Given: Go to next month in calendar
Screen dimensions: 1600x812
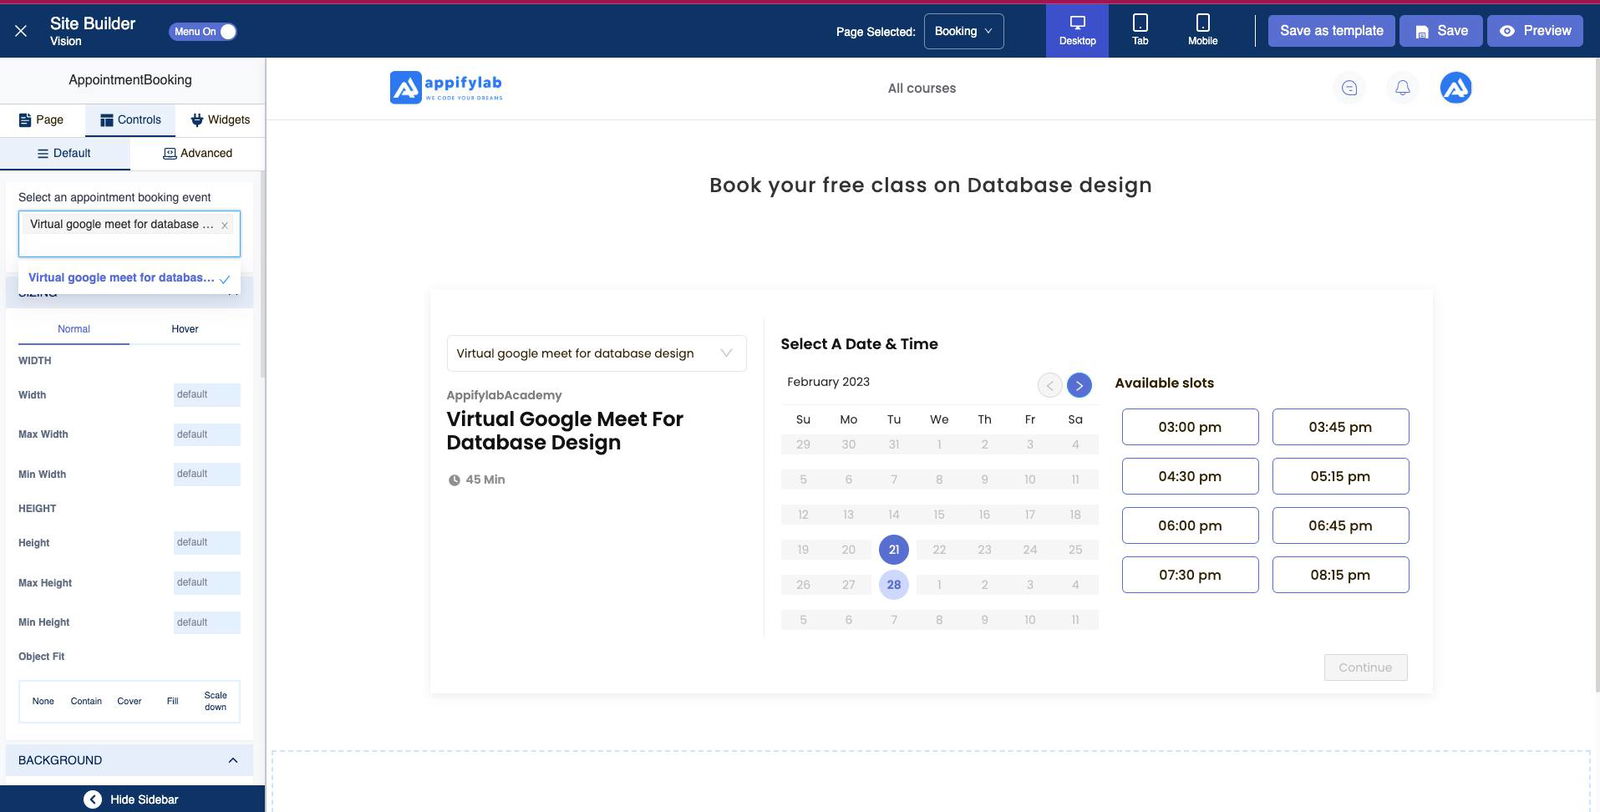Looking at the screenshot, I should pos(1079,385).
